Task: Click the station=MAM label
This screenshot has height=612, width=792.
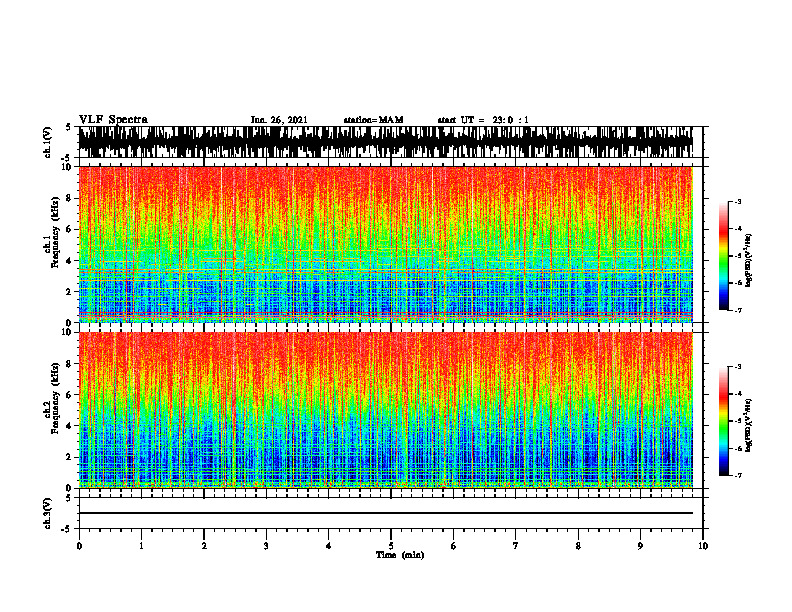Action: coord(373,120)
